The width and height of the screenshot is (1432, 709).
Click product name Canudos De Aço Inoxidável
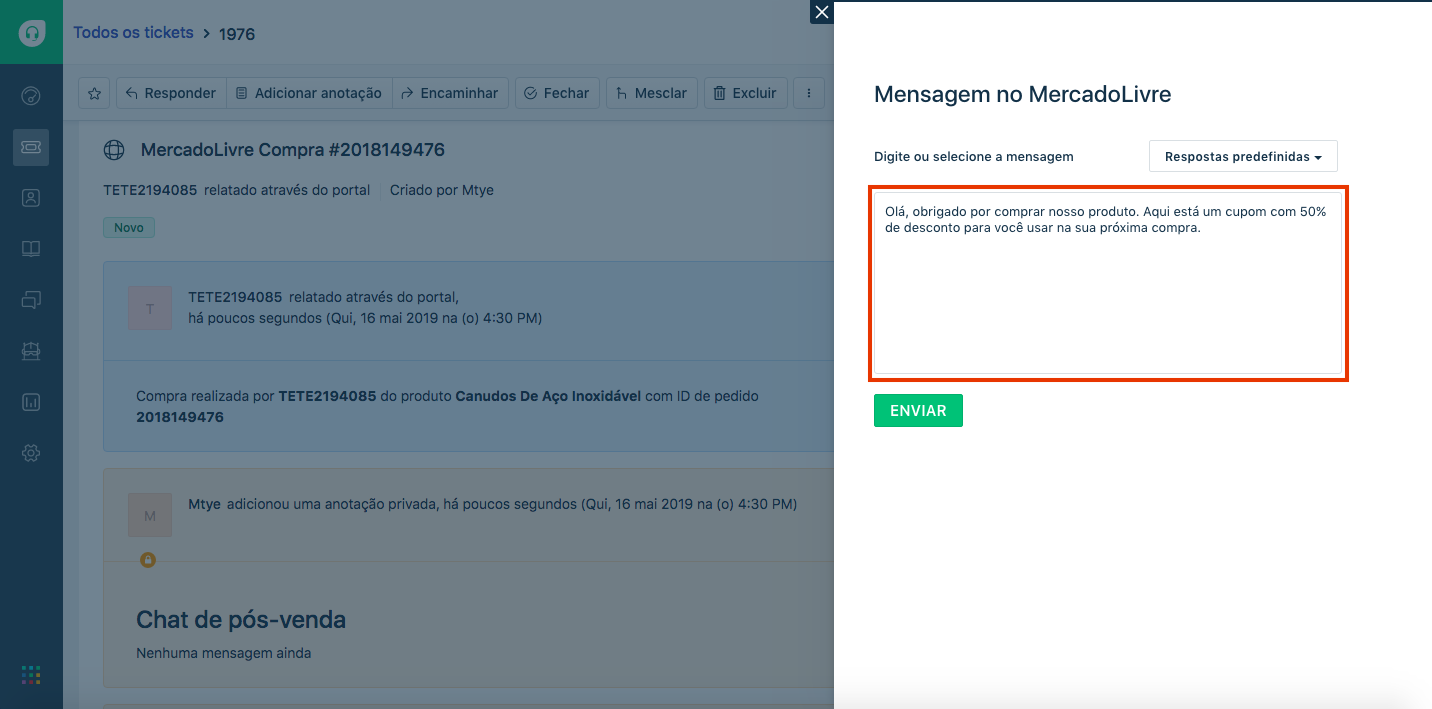[x=548, y=396]
